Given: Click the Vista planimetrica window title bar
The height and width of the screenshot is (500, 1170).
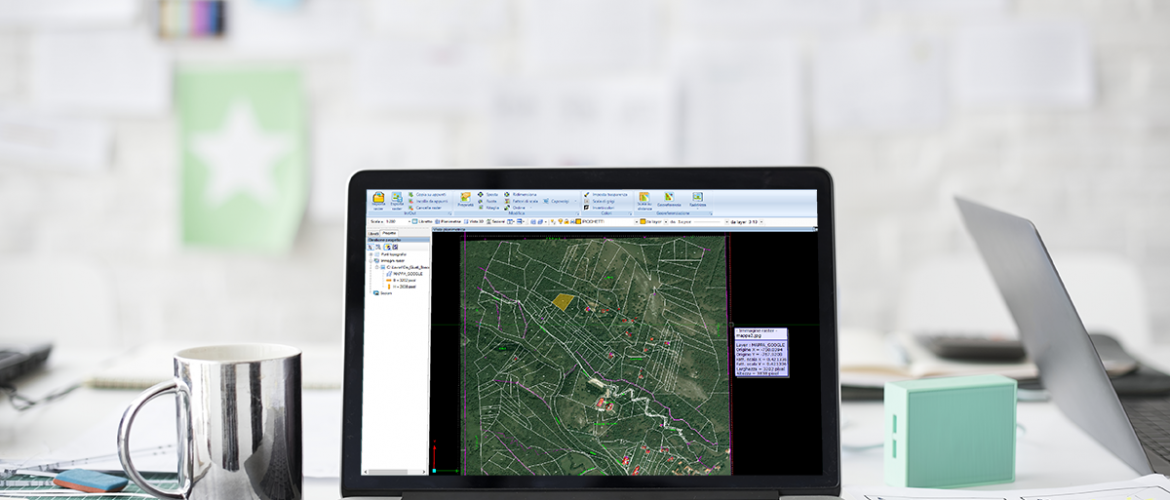Looking at the screenshot, I should click(x=623, y=229).
